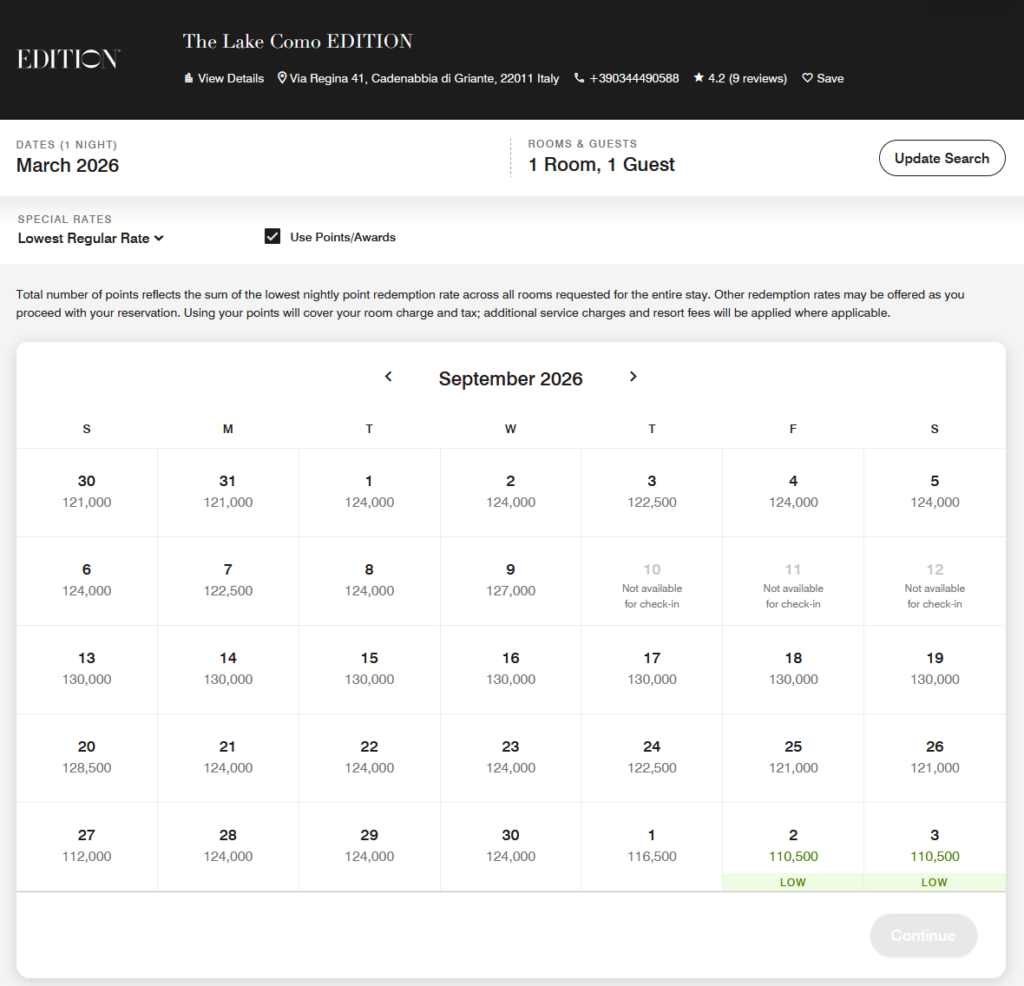Click the location pin icon beside address
This screenshot has width=1024, height=986.
point(282,78)
